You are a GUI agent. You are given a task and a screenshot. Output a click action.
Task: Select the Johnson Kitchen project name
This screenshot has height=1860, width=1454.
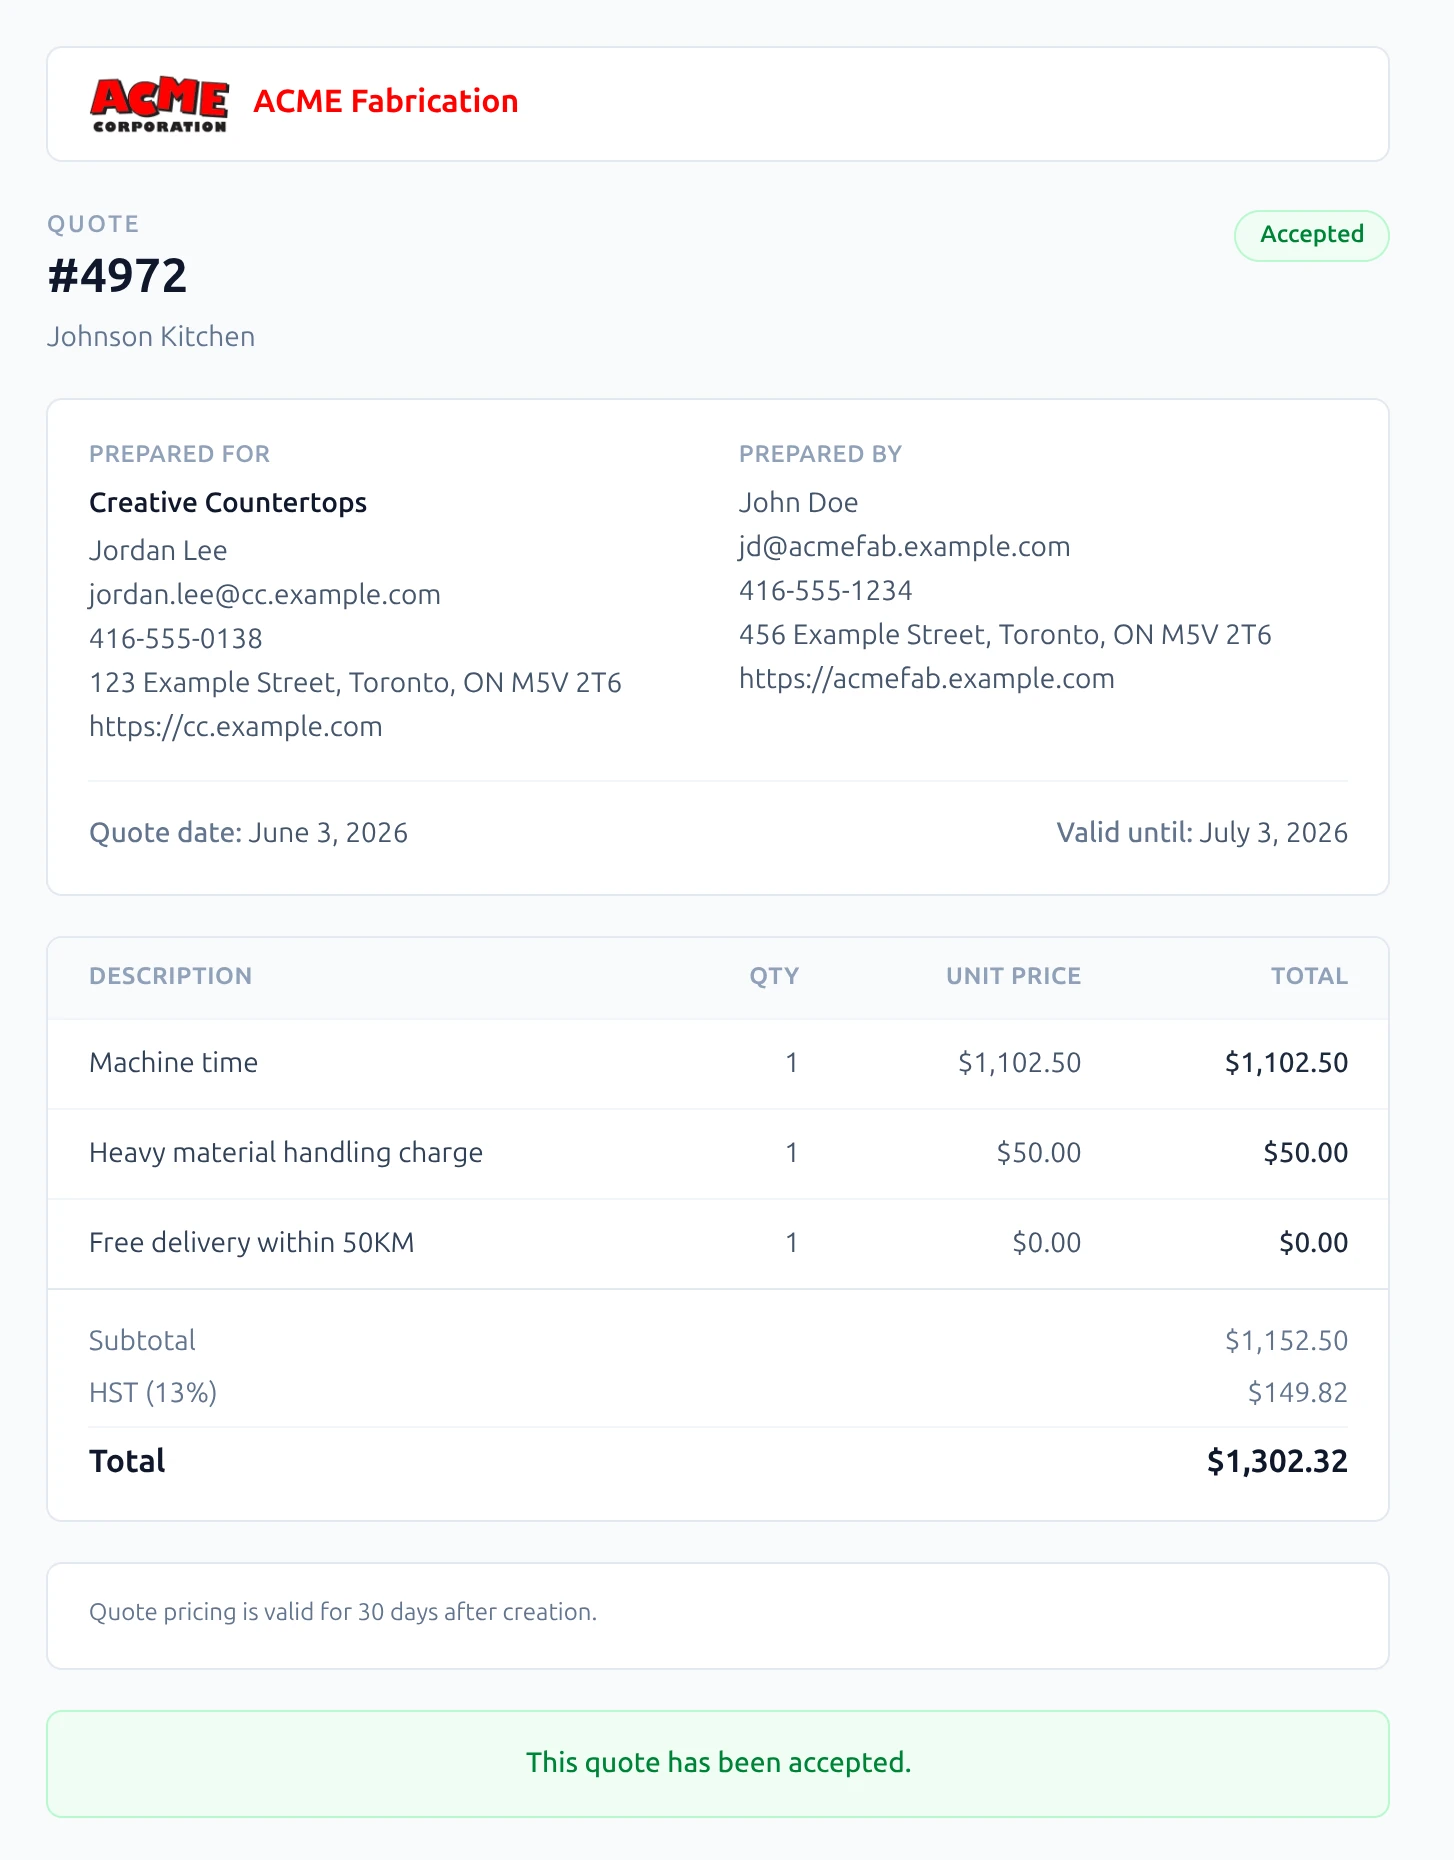pos(151,336)
